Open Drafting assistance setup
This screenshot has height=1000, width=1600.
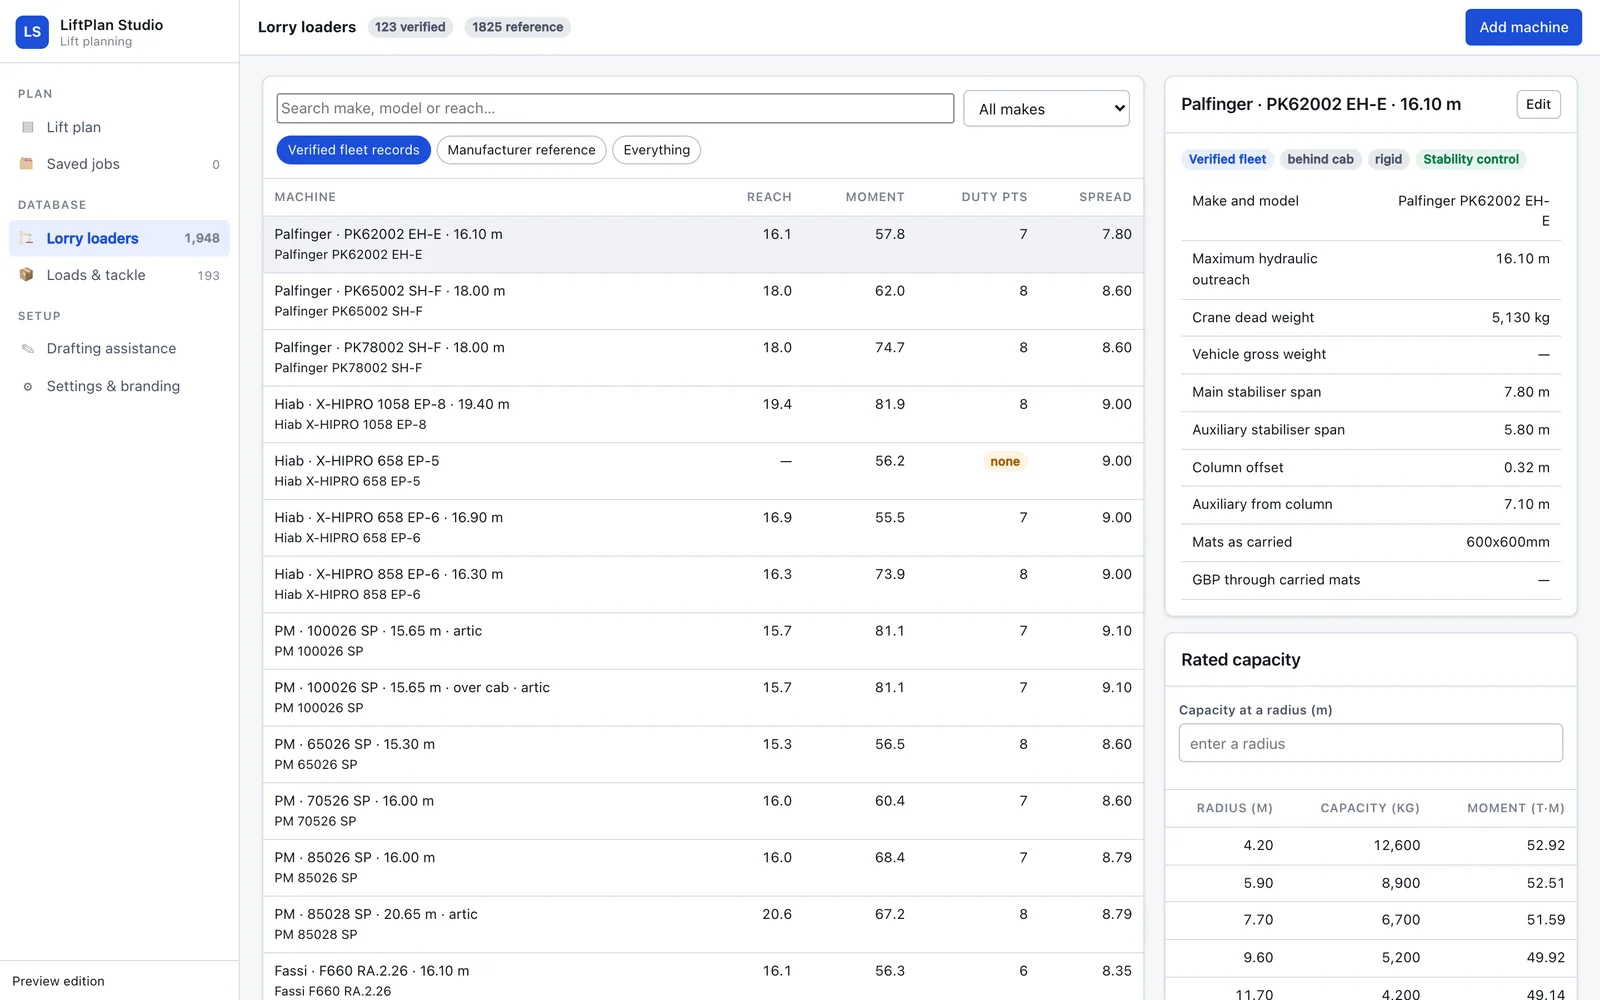click(119, 348)
